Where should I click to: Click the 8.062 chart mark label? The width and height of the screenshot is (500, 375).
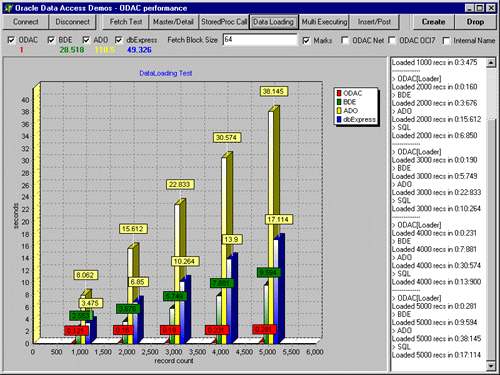(85, 275)
